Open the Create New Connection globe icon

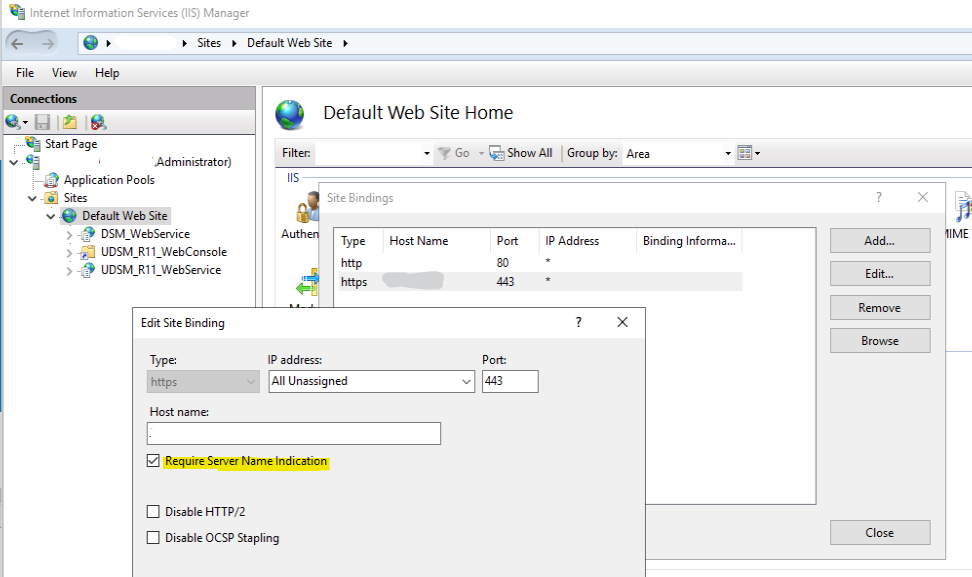pyautogui.click(x=12, y=122)
